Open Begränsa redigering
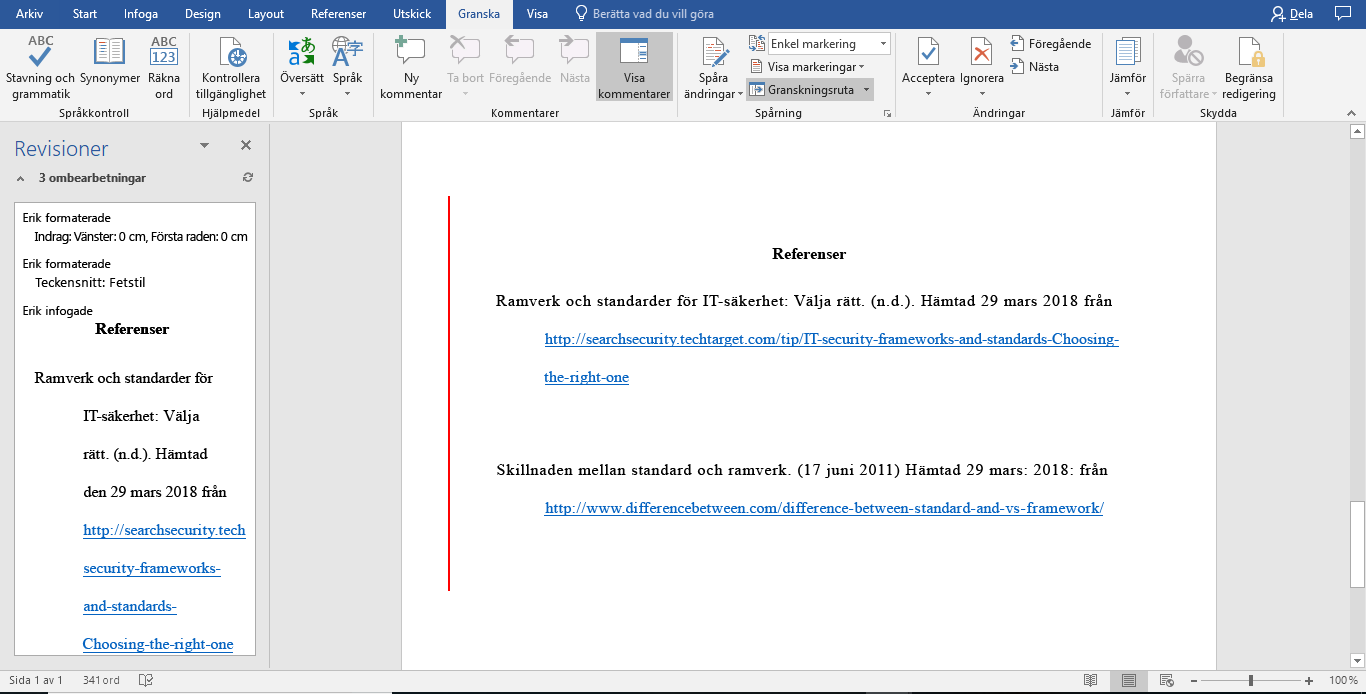This screenshot has height=694, width=1366. coord(1249,67)
